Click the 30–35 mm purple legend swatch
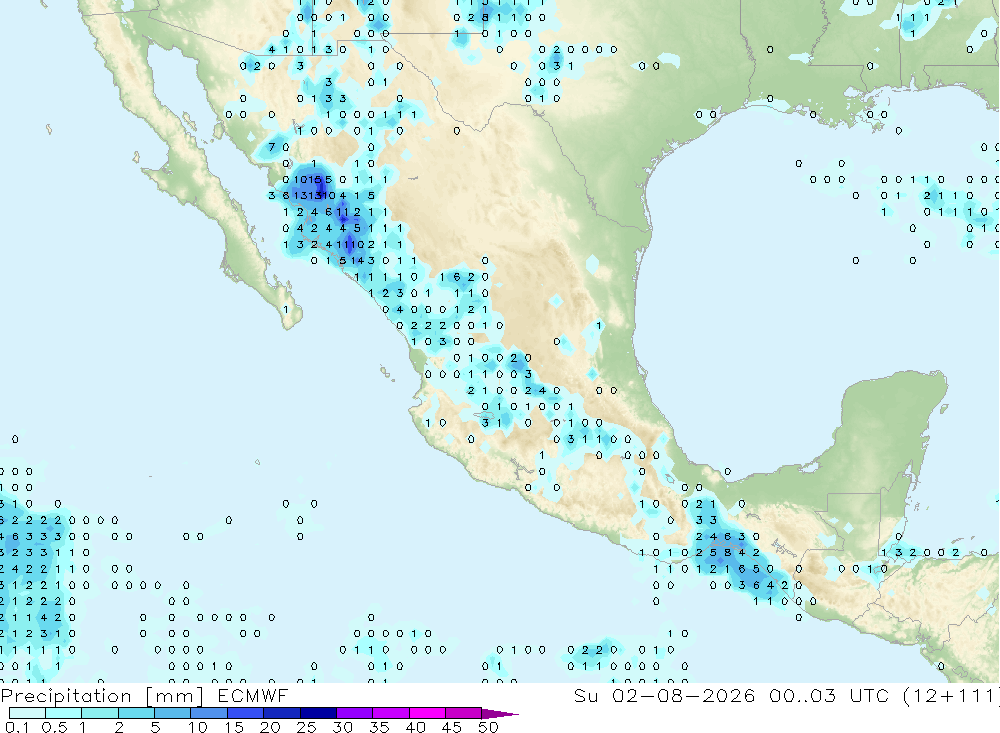Viewport: 1000px width, 733px height. click(x=355, y=713)
